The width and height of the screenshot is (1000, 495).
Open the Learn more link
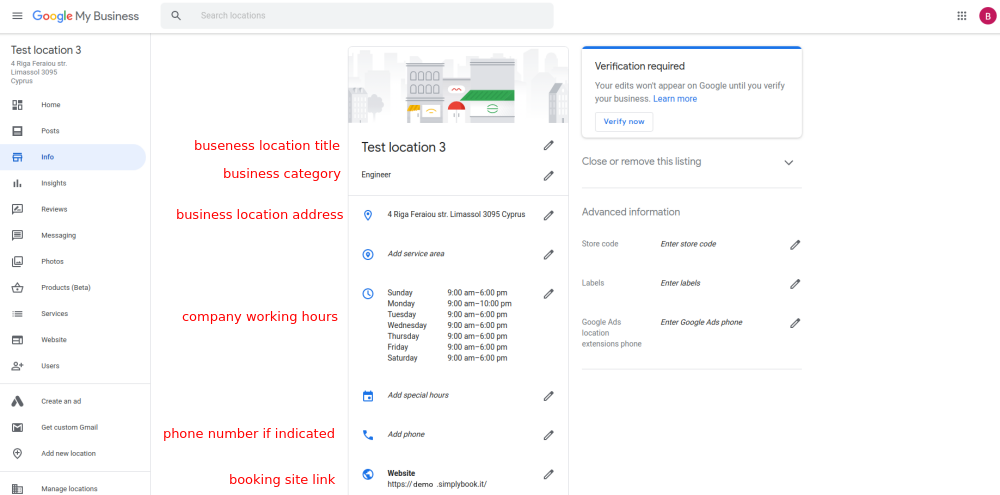click(x=675, y=99)
